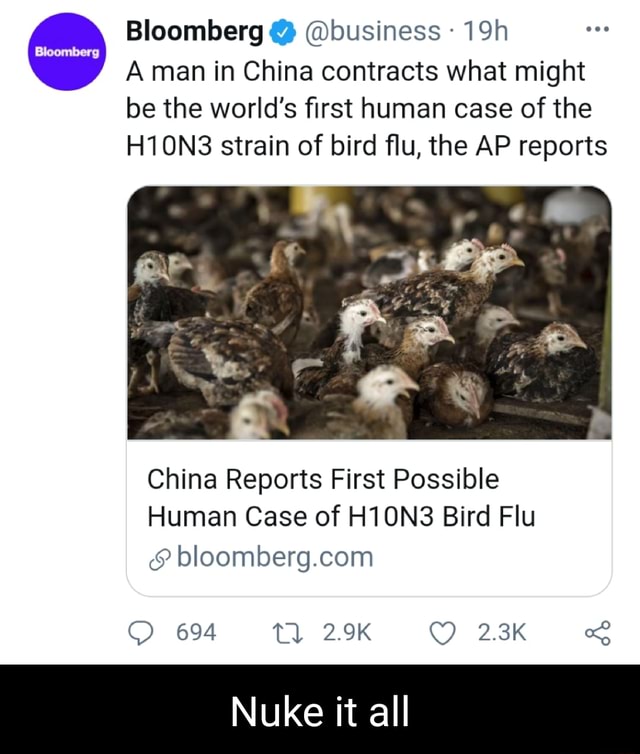Click the 19h timestamp
The height and width of the screenshot is (754, 640).
coord(486,31)
